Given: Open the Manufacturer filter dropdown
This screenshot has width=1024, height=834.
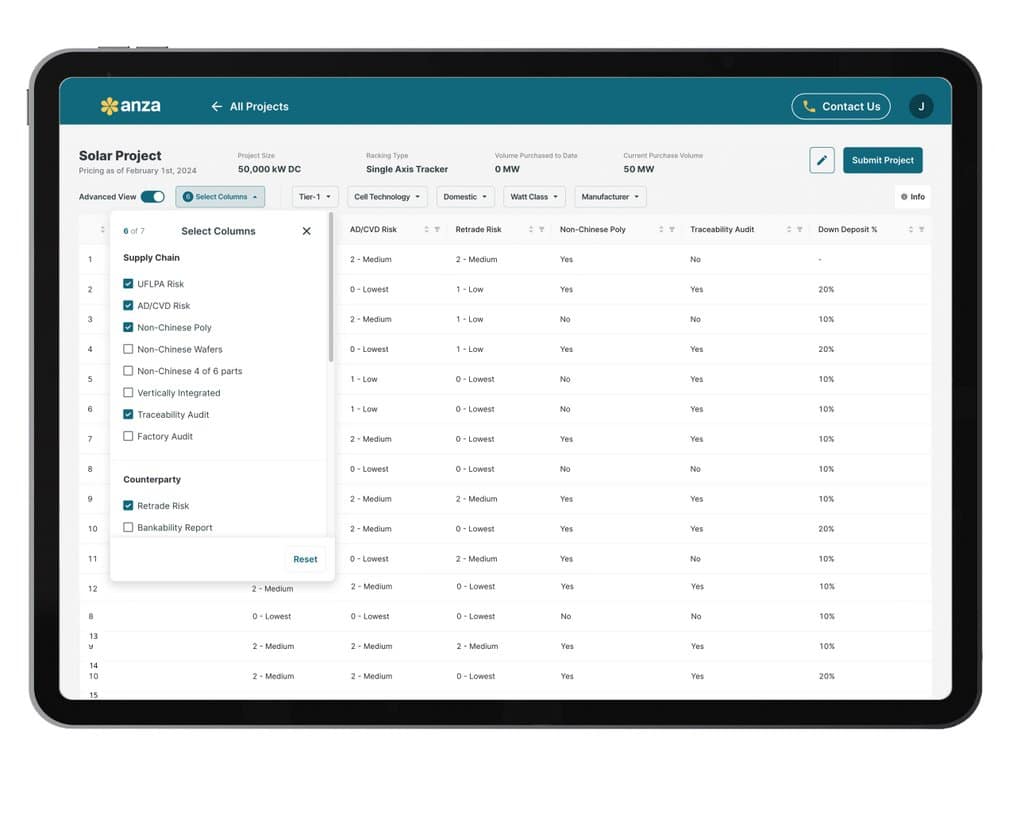Looking at the screenshot, I should pos(610,197).
